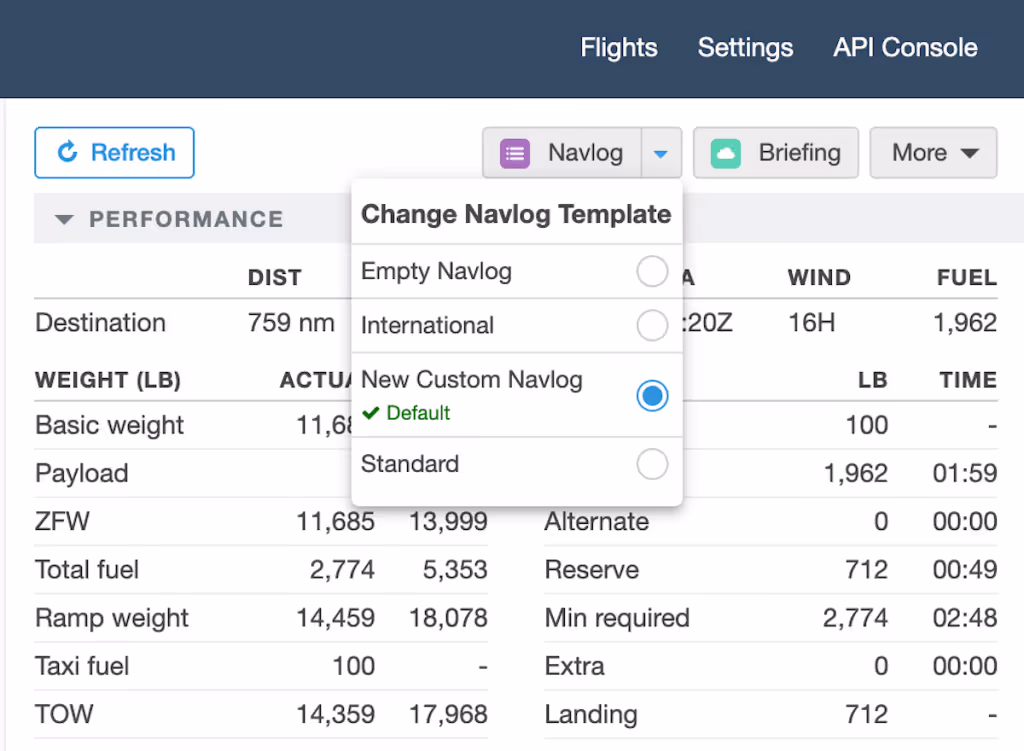Click the PERFORMANCE section header
1024x751 pixels.
186,219
